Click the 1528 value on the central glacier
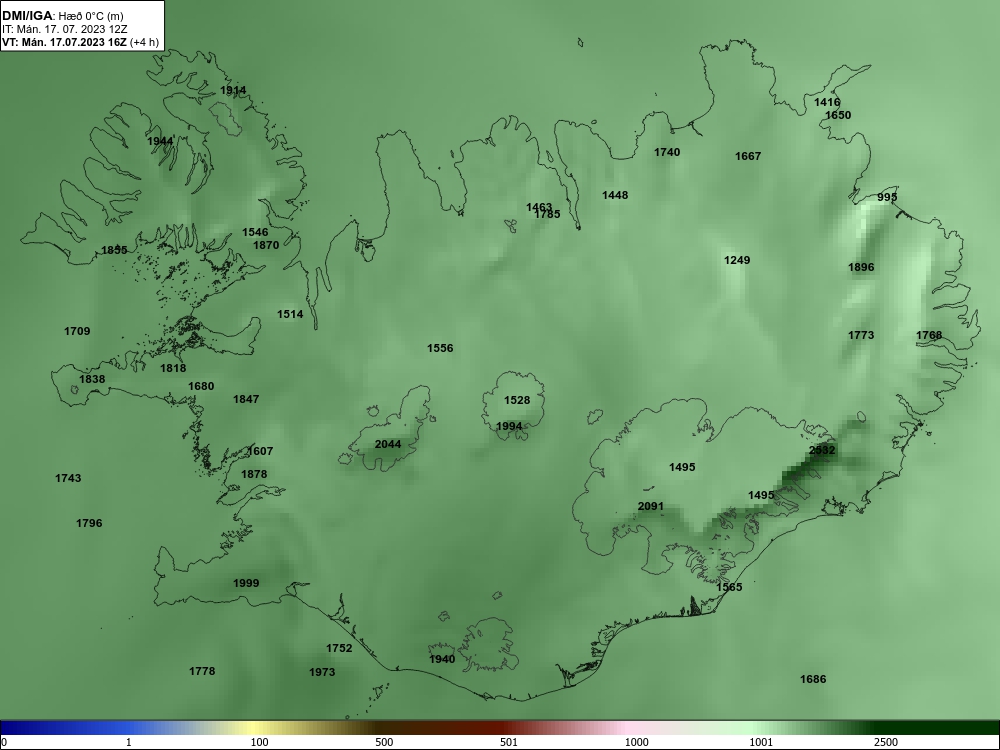1000x750 pixels. point(517,400)
